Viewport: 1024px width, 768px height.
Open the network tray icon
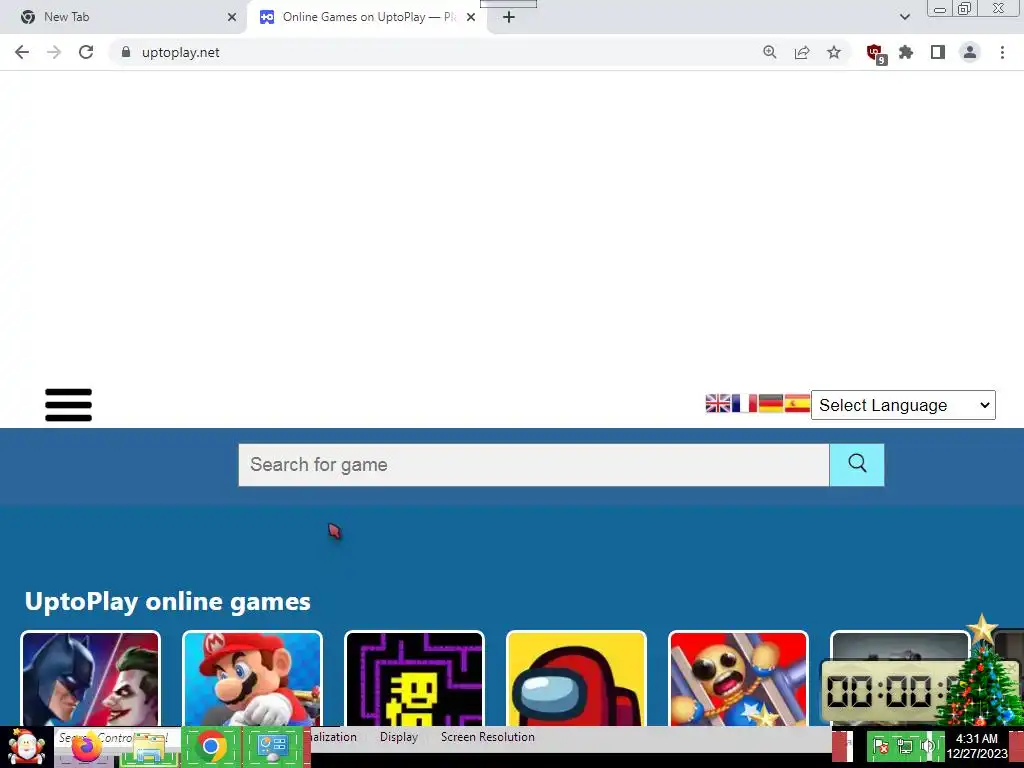pyautogui.click(x=905, y=746)
